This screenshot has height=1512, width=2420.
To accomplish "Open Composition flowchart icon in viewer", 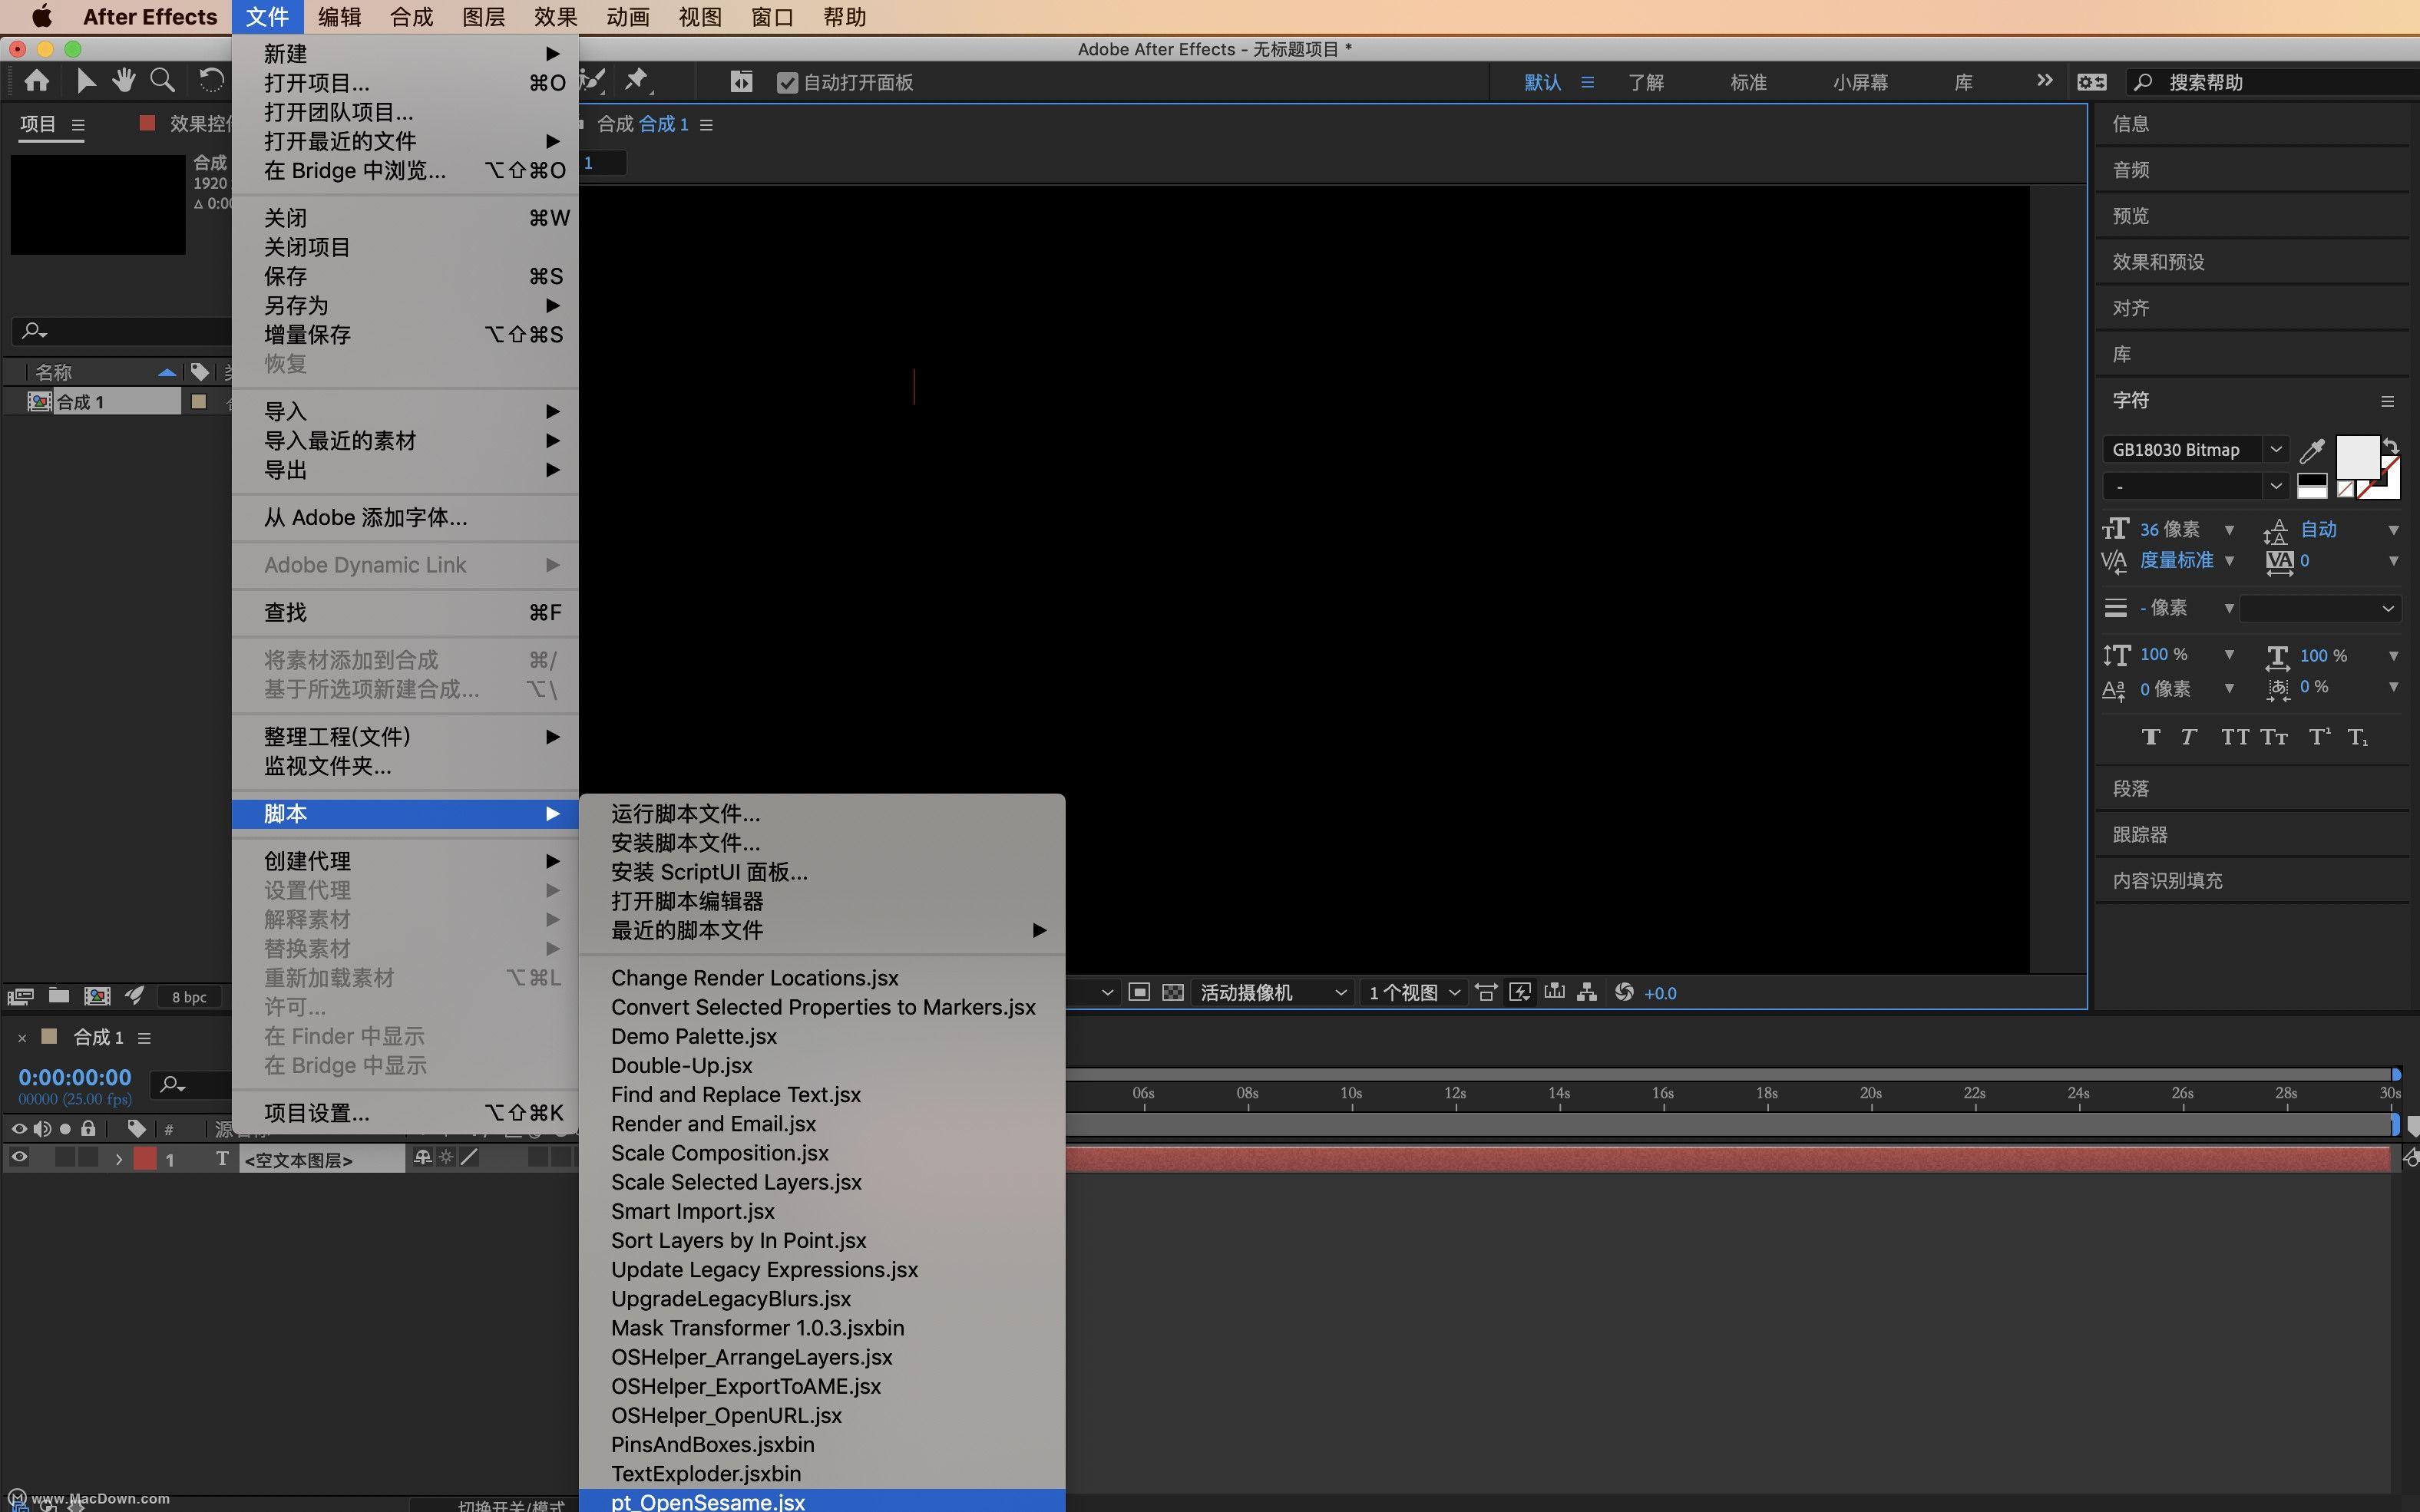I will (x=1587, y=992).
